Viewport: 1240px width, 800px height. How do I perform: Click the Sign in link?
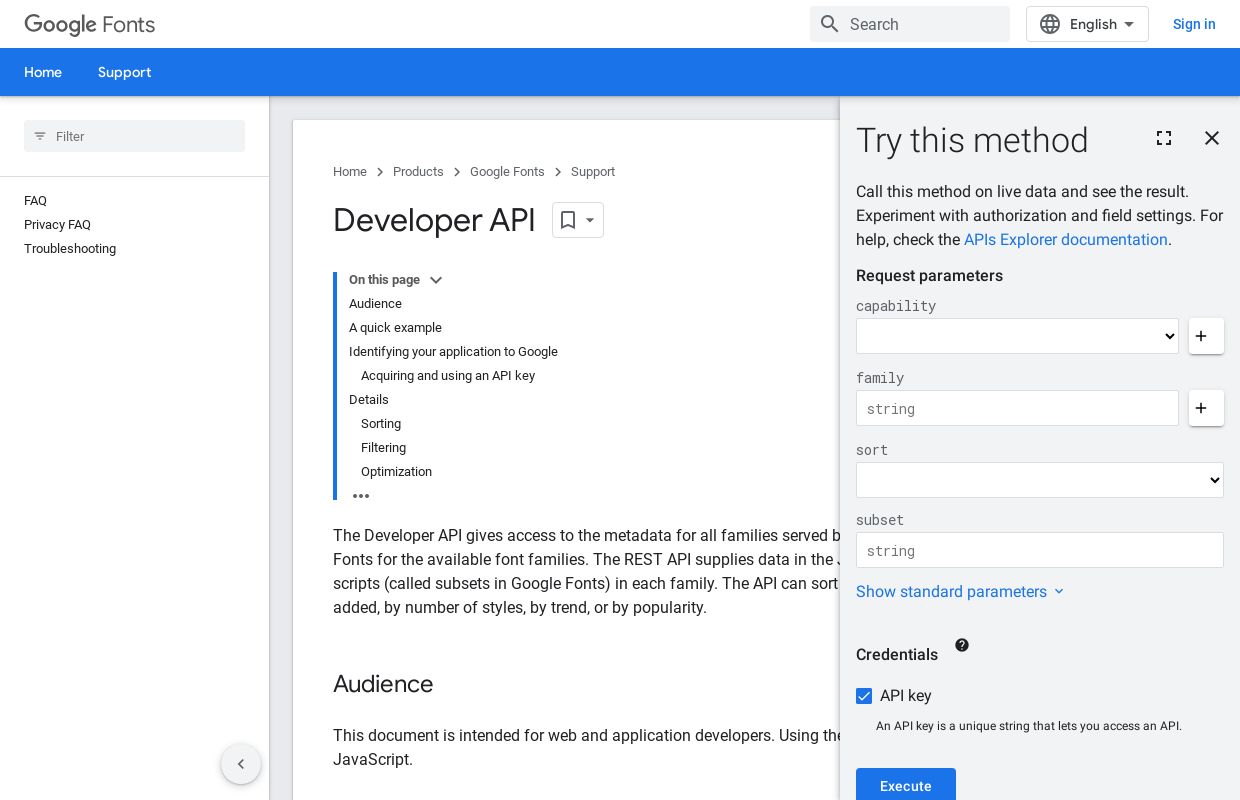click(x=1194, y=24)
